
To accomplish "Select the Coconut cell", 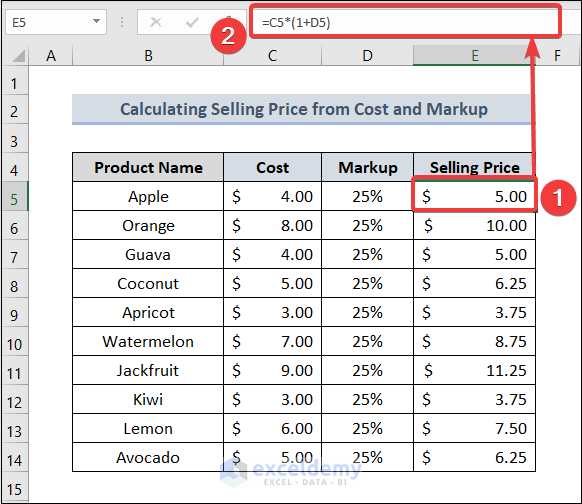I will click(x=148, y=283).
